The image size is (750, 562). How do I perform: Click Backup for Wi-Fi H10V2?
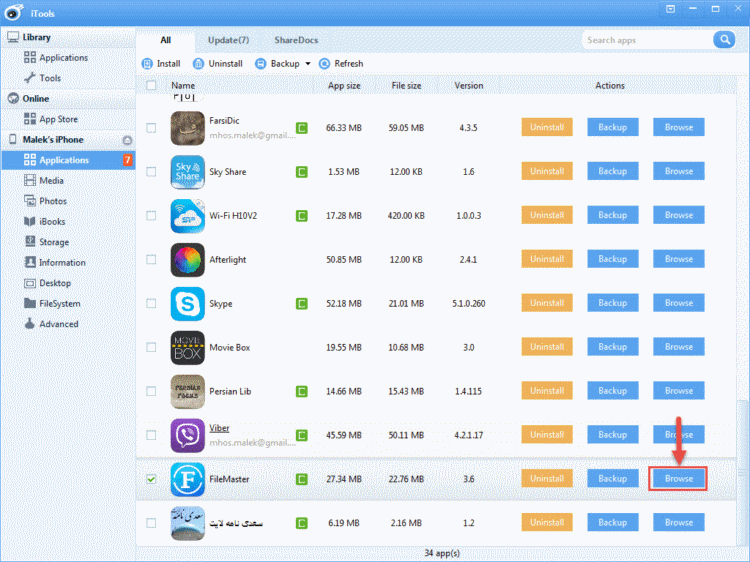point(613,215)
